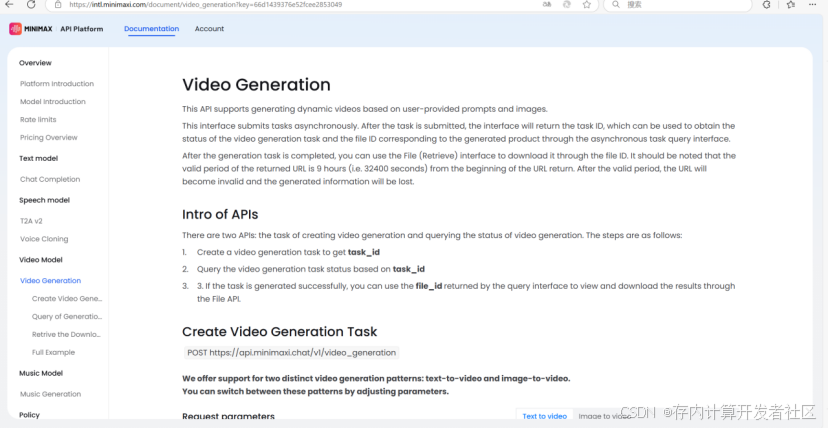Click the bold task_id in step 1
This screenshot has height=428, width=828.
coord(364,252)
